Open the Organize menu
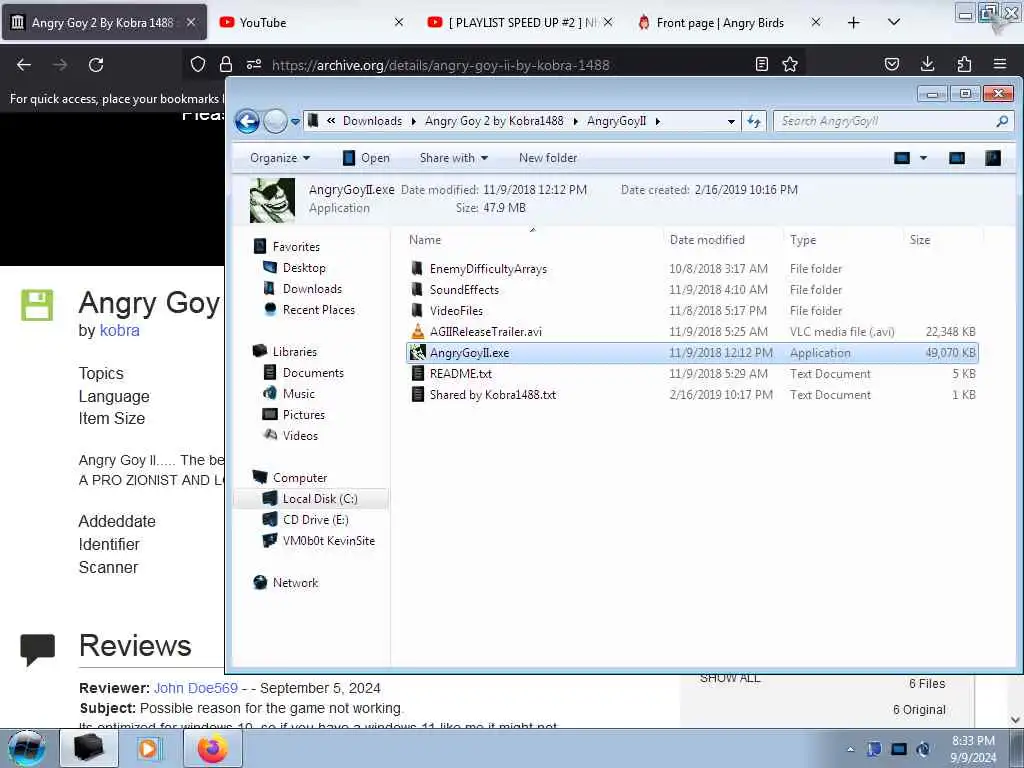The height and width of the screenshot is (768, 1024). [x=280, y=158]
